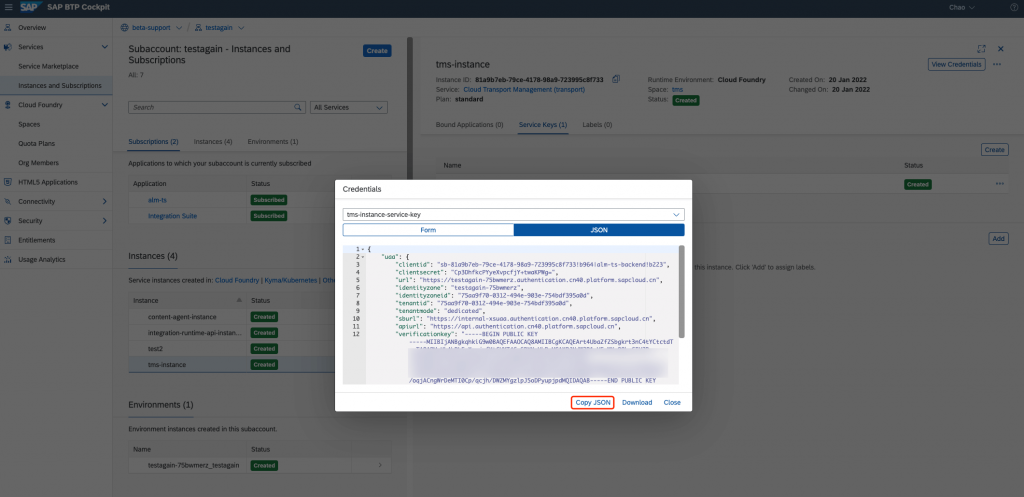Click the Services sidebar icon

point(8,47)
